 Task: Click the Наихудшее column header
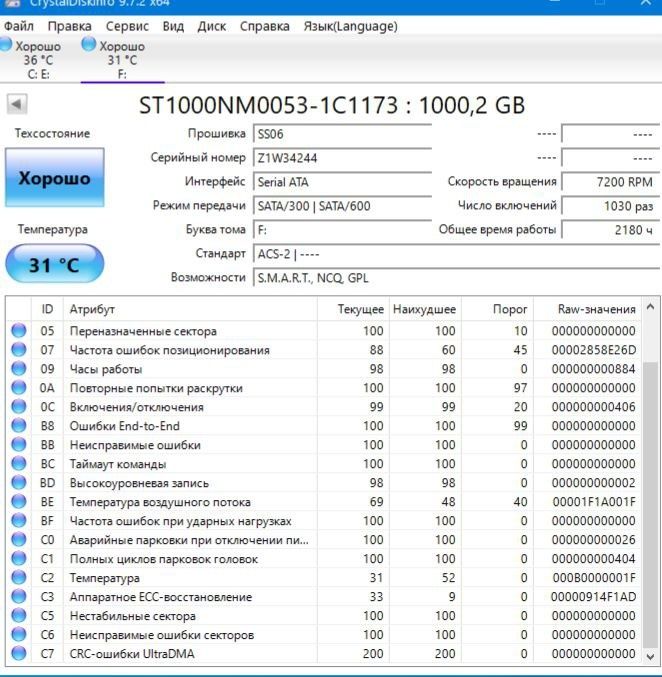425,309
